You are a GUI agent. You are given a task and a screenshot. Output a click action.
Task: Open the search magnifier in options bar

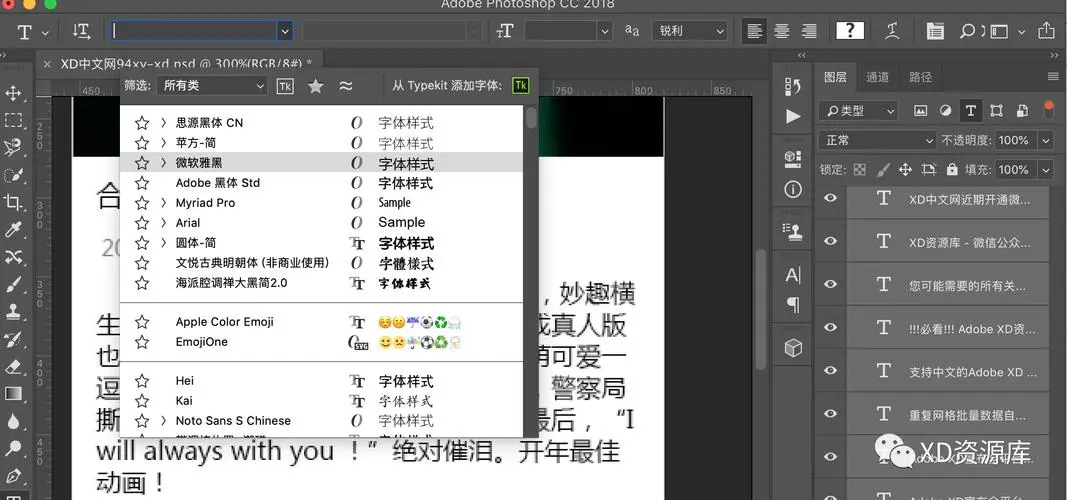pos(967,31)
